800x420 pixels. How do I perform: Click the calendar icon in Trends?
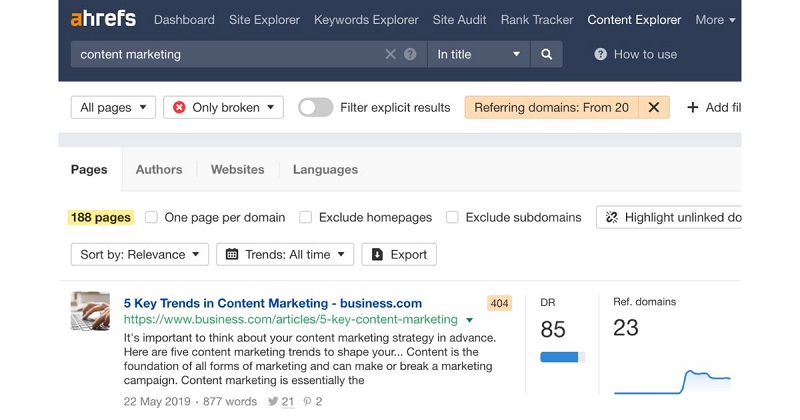point(232,254)
